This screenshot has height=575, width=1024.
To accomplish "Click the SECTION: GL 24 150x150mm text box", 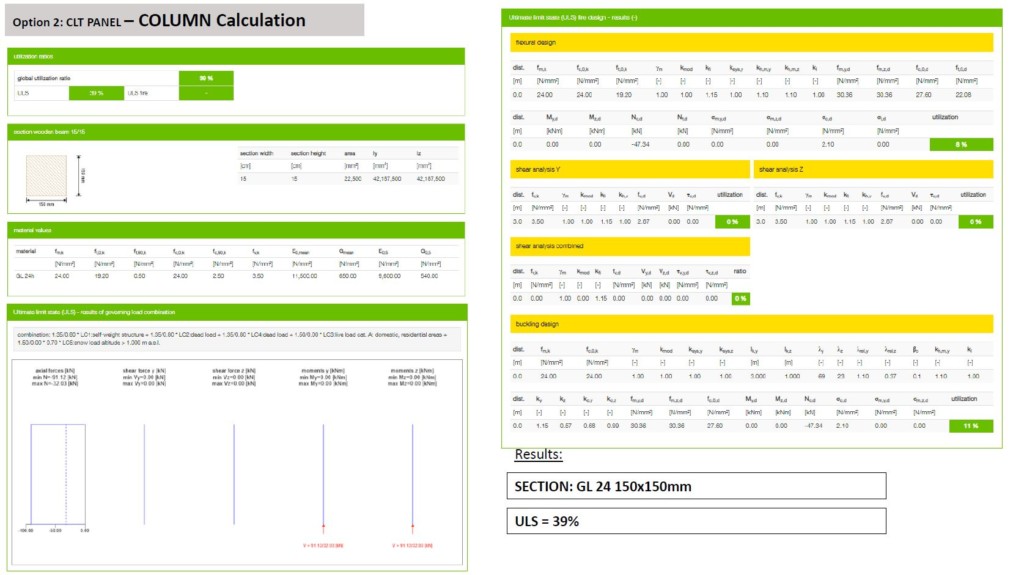I will 696,486.
